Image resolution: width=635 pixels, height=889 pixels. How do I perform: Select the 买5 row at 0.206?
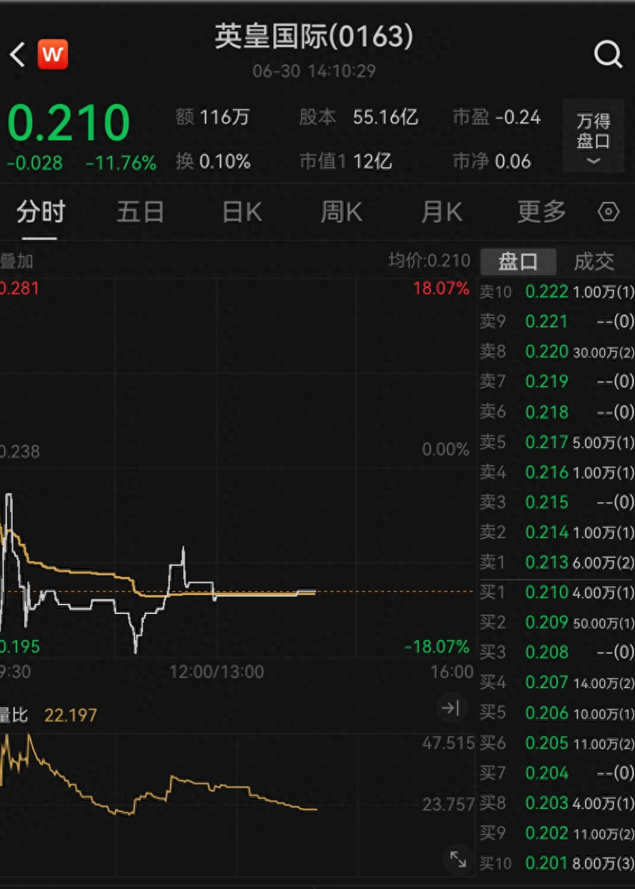pos(557,713)
